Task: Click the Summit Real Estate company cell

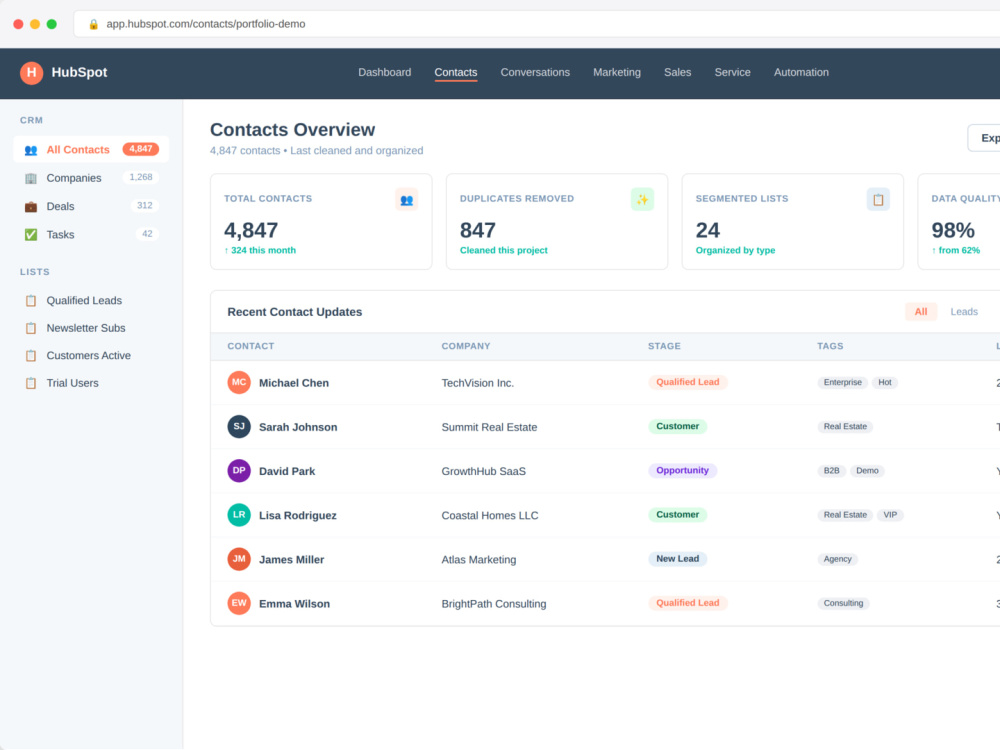Action: [489, 427]
